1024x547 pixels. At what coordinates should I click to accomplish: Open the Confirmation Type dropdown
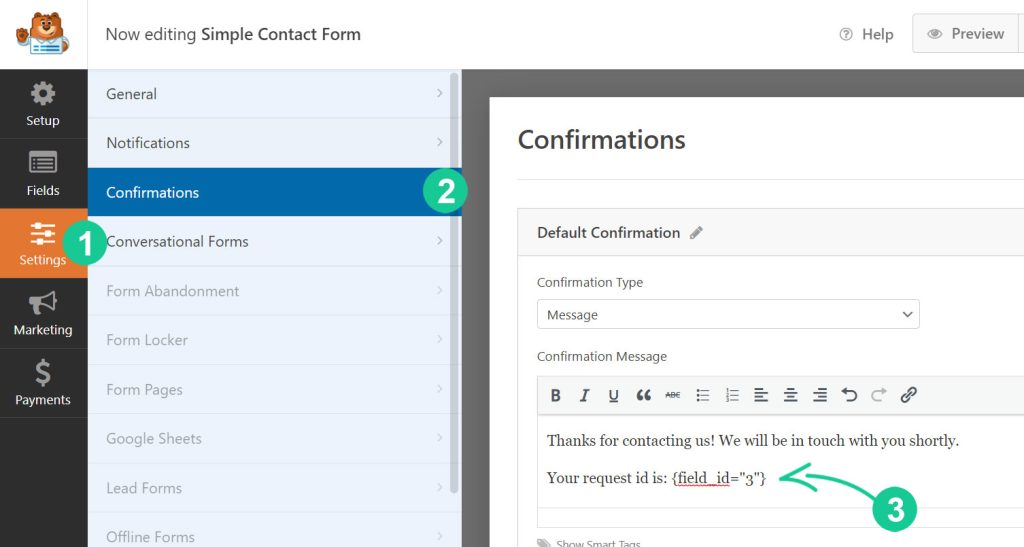pyautogui.click(x=728, y=314)
